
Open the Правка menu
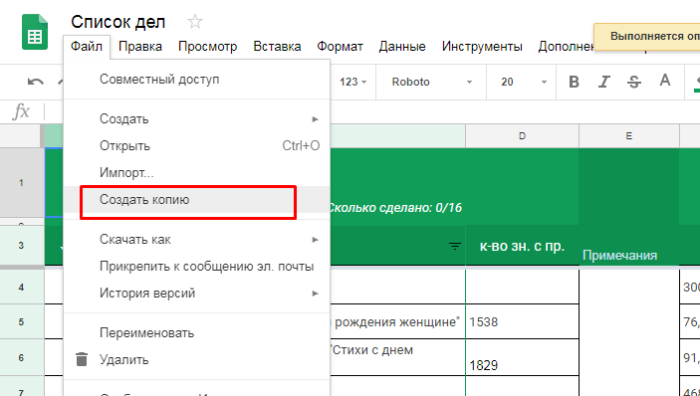(140, 46)
